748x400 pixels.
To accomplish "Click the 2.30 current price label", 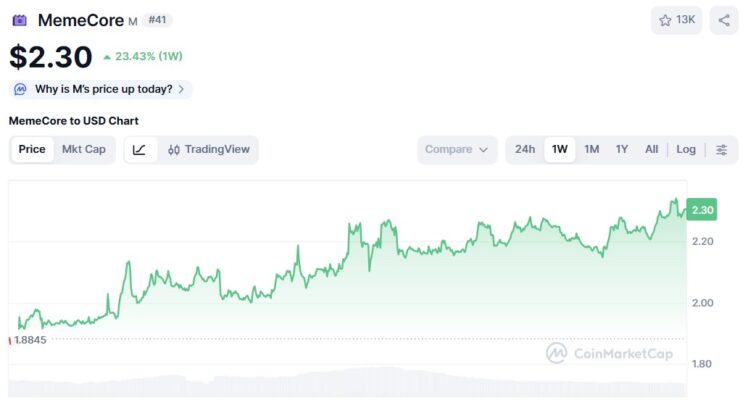I will pos(702,210).
